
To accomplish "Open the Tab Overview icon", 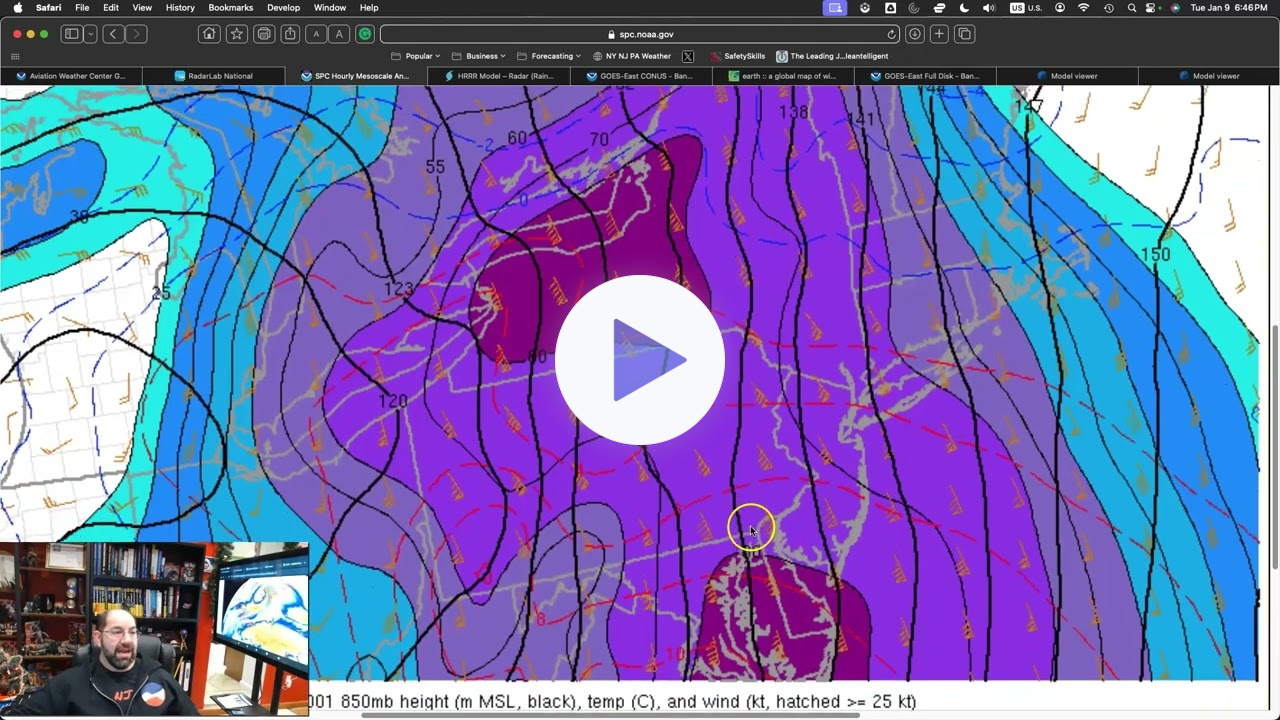I will [963, 34].
